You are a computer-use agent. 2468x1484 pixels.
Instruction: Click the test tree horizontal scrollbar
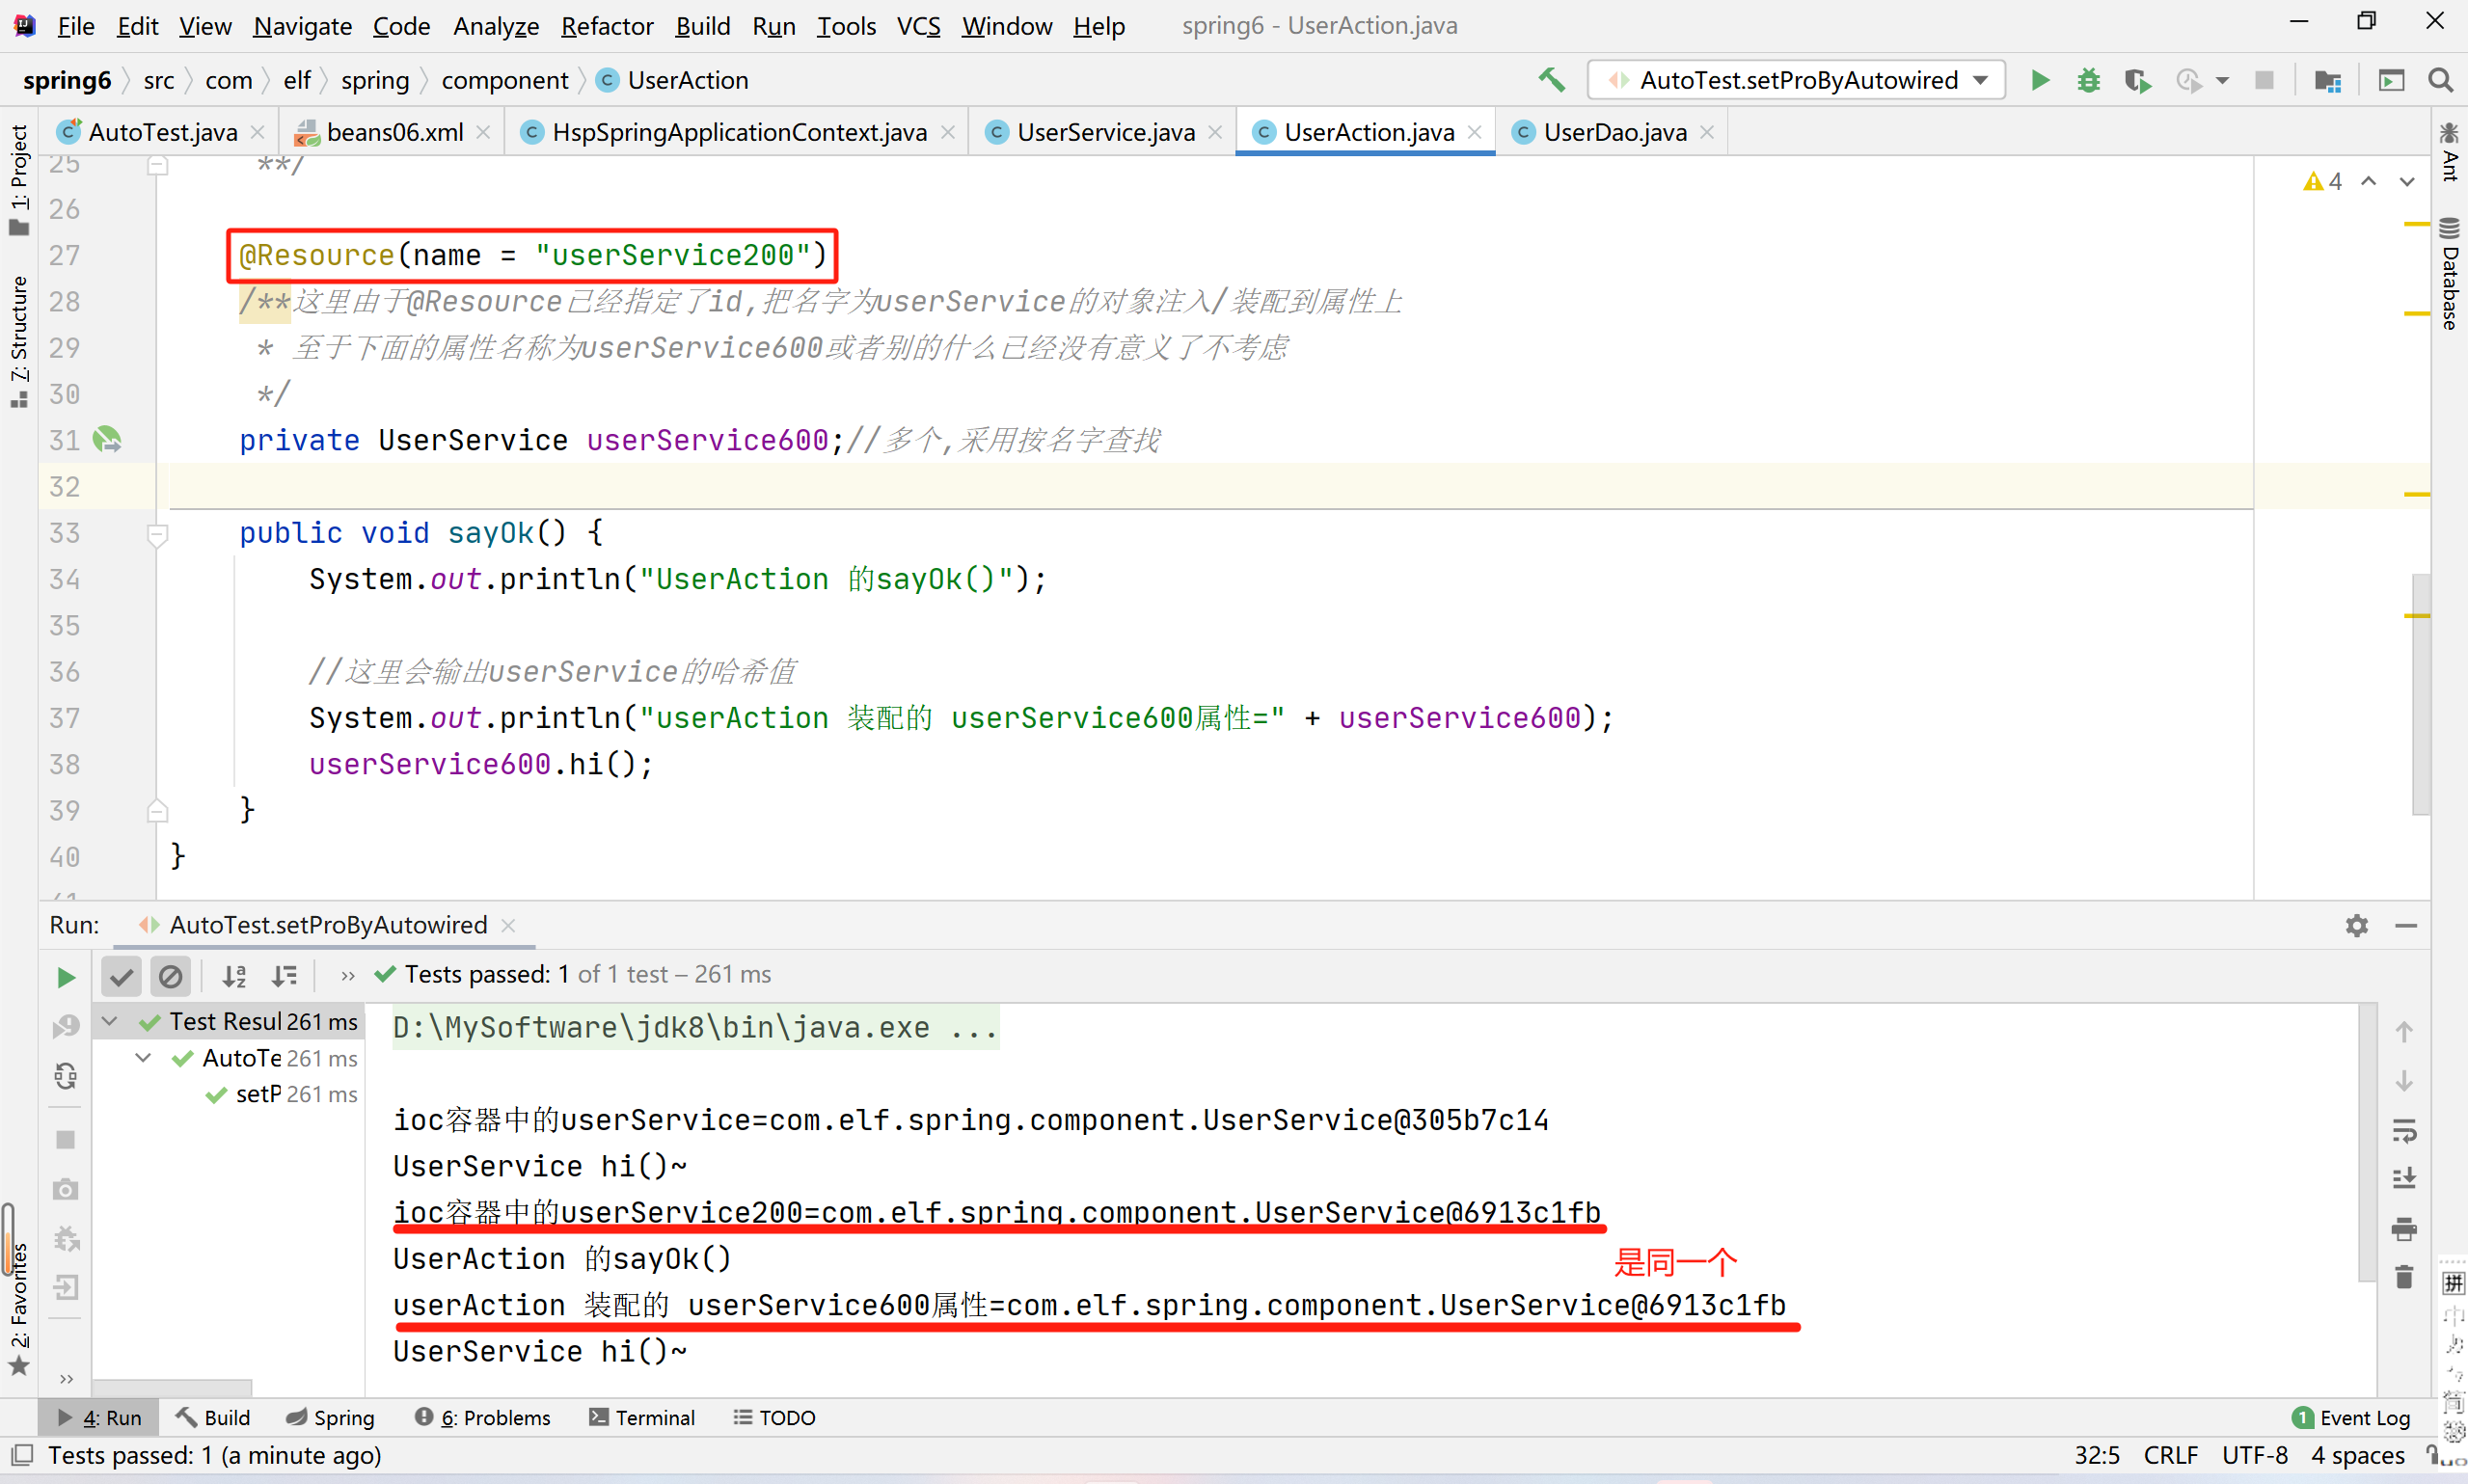click(x=172, y=1389)
